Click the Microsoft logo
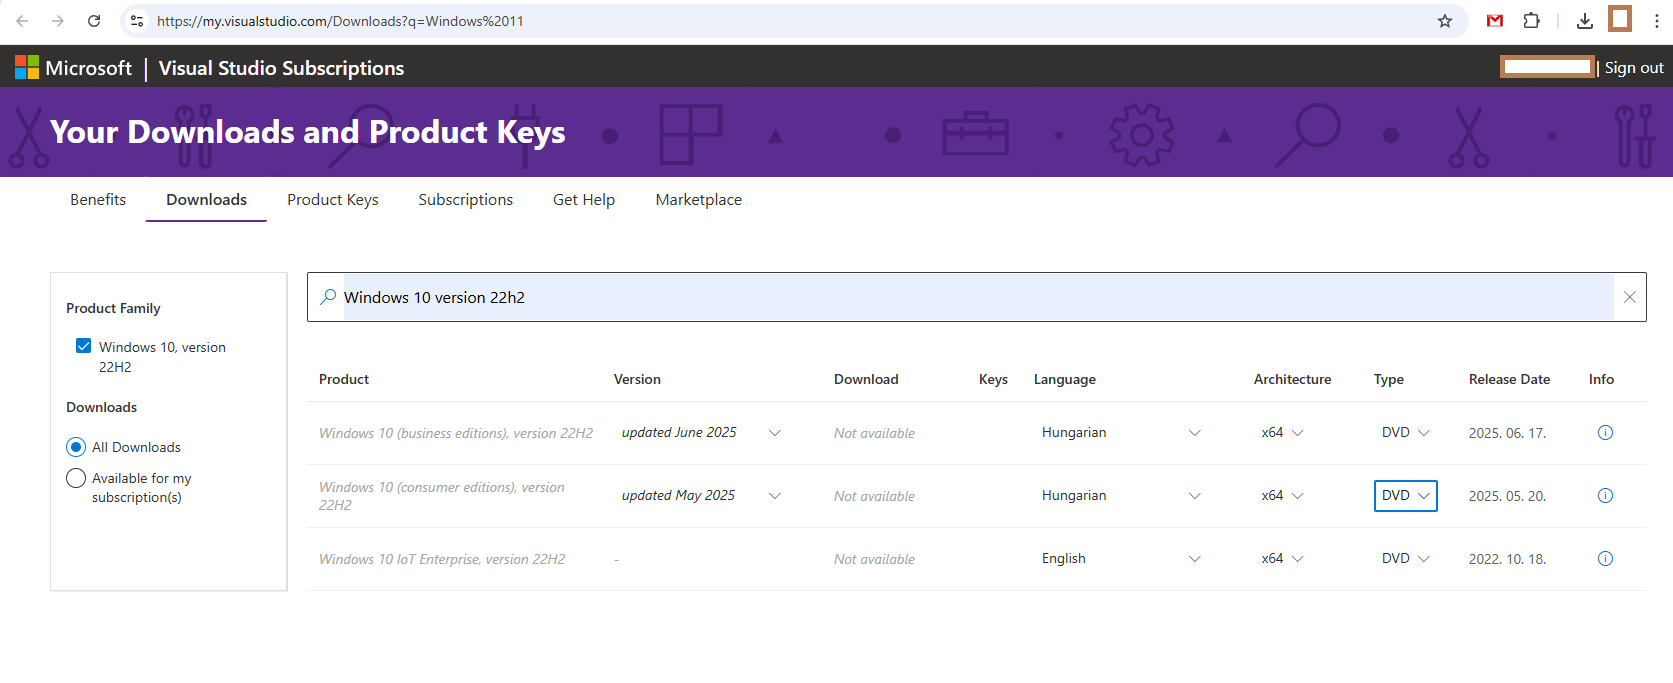Screen dimensions: 1673x683 pyautogui.click(x=27, y=67)
